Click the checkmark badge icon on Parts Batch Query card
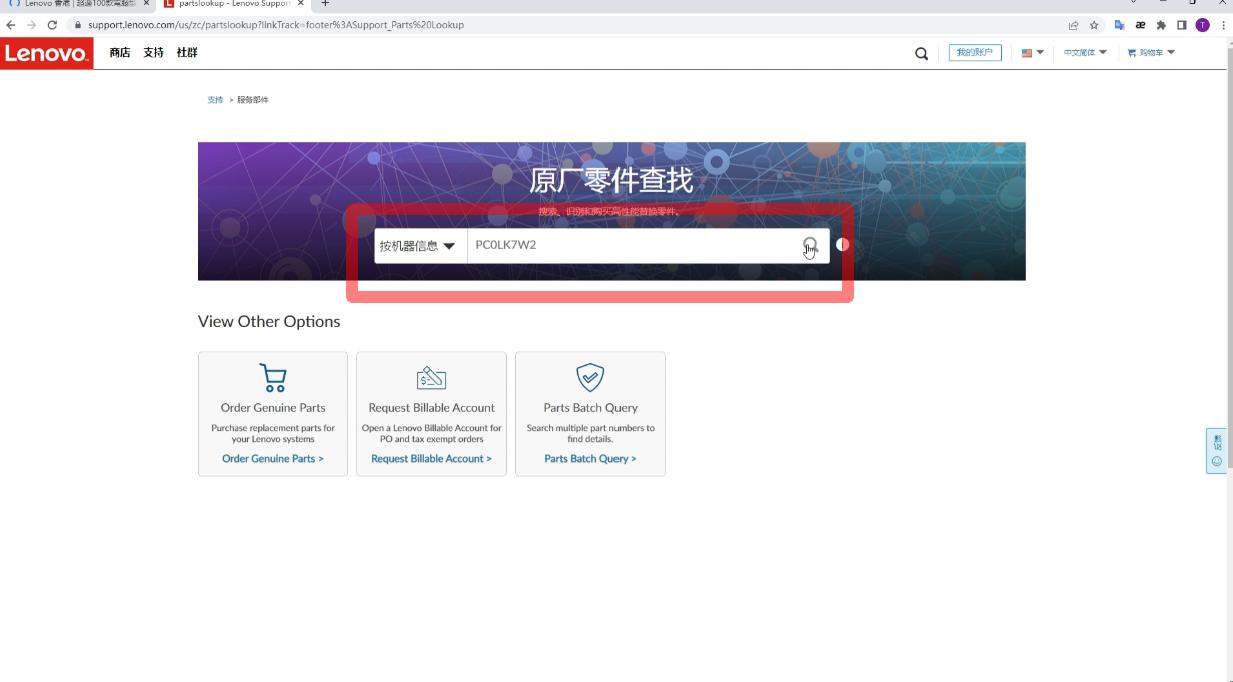The image size is (1233, 682). point(590,377)
